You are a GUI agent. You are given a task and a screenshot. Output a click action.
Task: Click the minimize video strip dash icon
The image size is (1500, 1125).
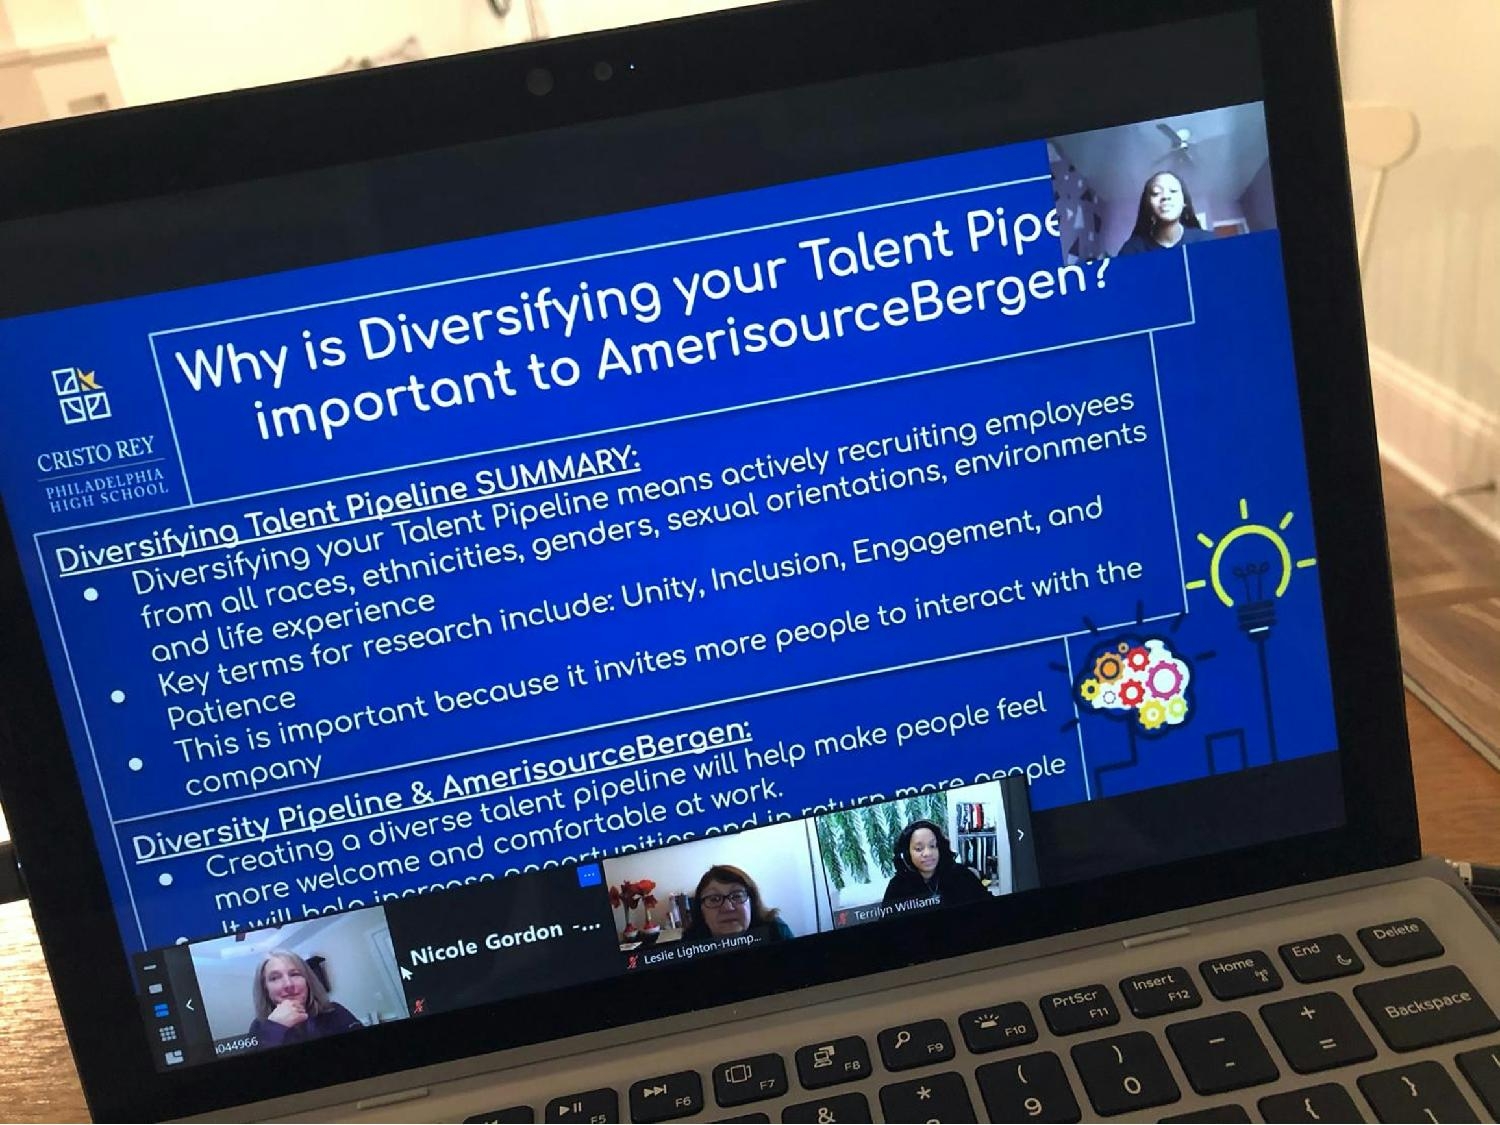[x=150, y=967]
